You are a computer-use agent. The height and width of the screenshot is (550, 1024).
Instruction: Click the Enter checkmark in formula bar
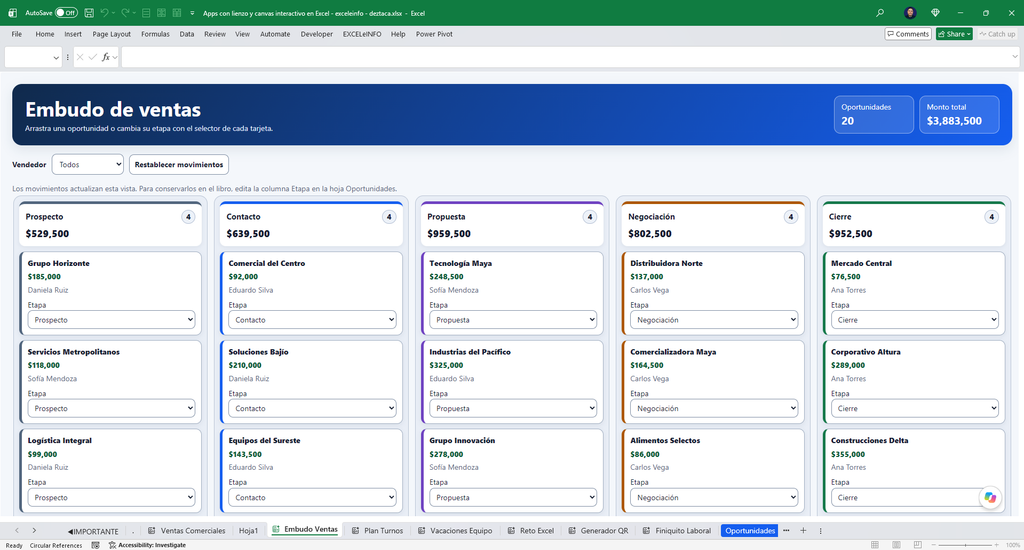(93, 57)
